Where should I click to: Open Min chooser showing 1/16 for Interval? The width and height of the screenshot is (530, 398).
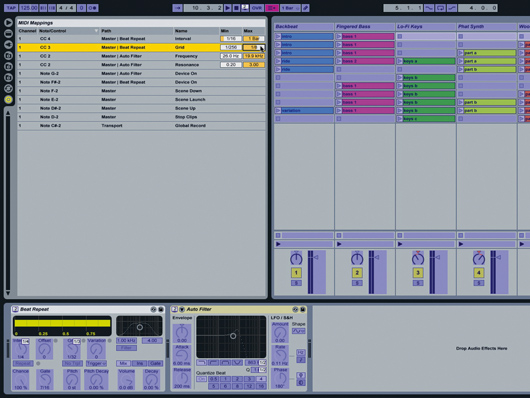[x=231, y=39]
